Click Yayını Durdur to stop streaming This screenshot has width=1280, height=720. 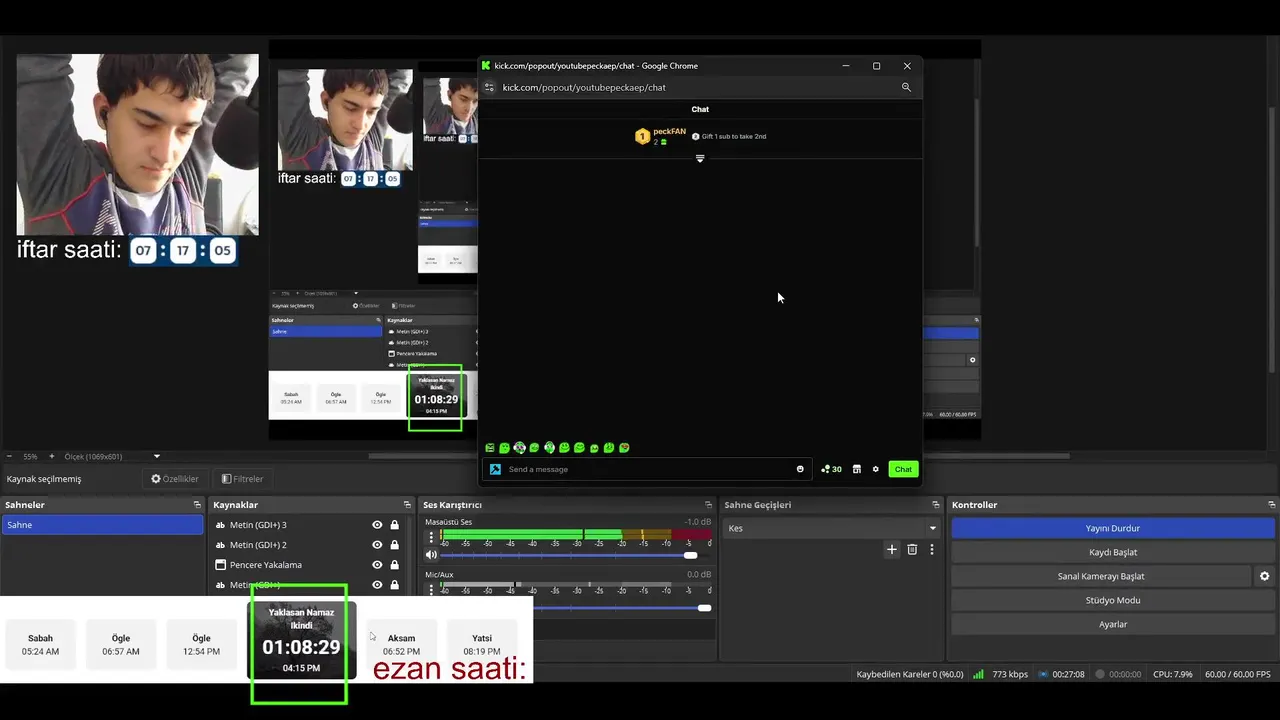[1113, 528]
